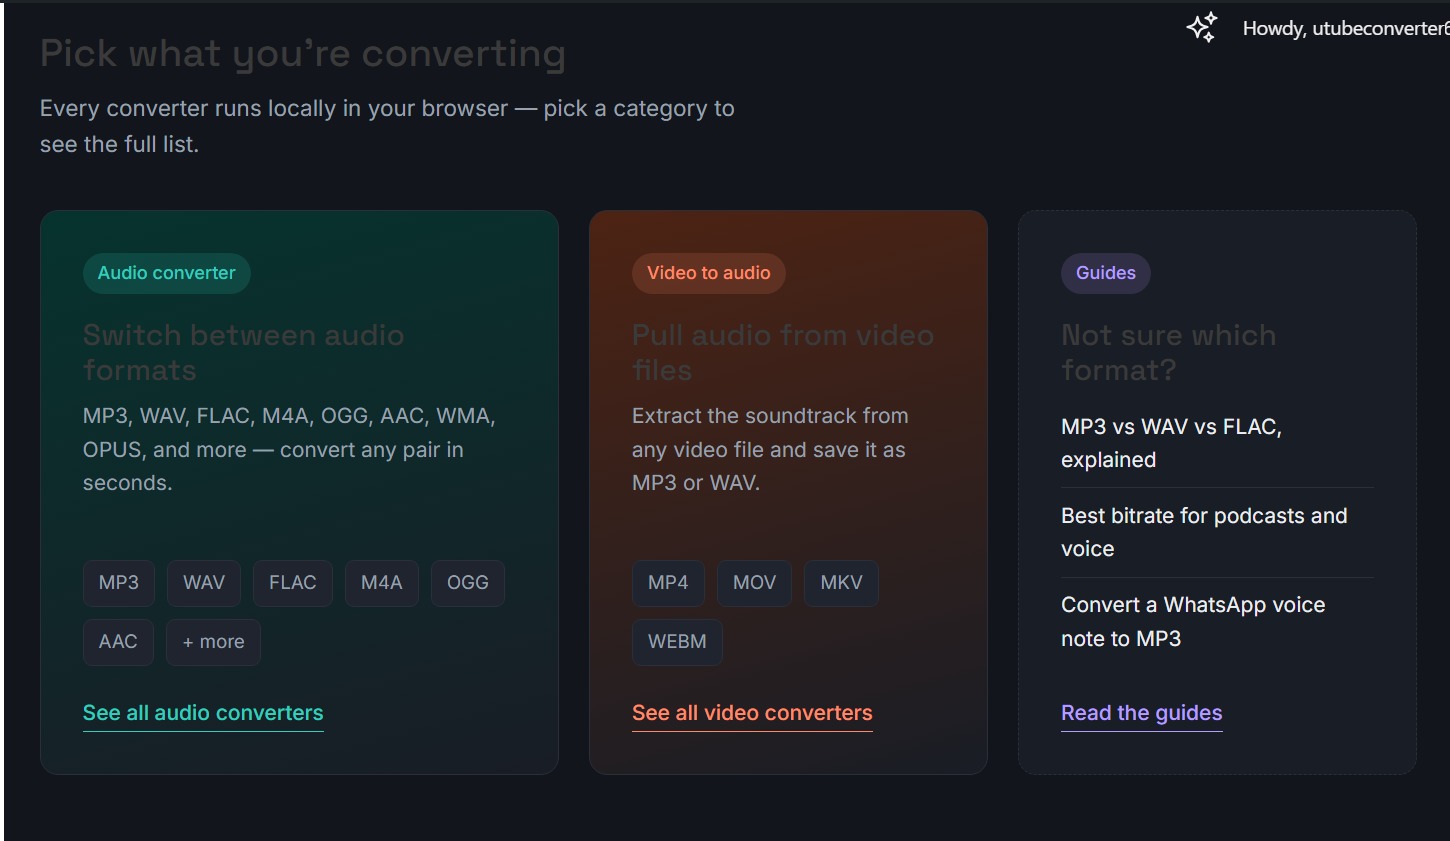Select the Guides badge

click(1106, 273)
